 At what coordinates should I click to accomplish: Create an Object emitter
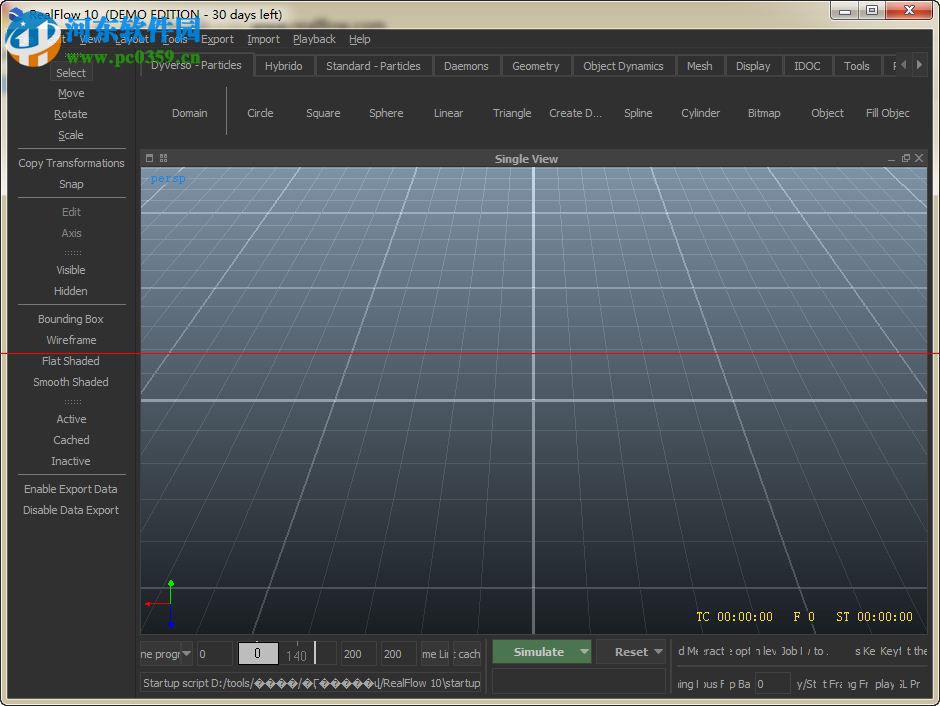click(827, 113)
